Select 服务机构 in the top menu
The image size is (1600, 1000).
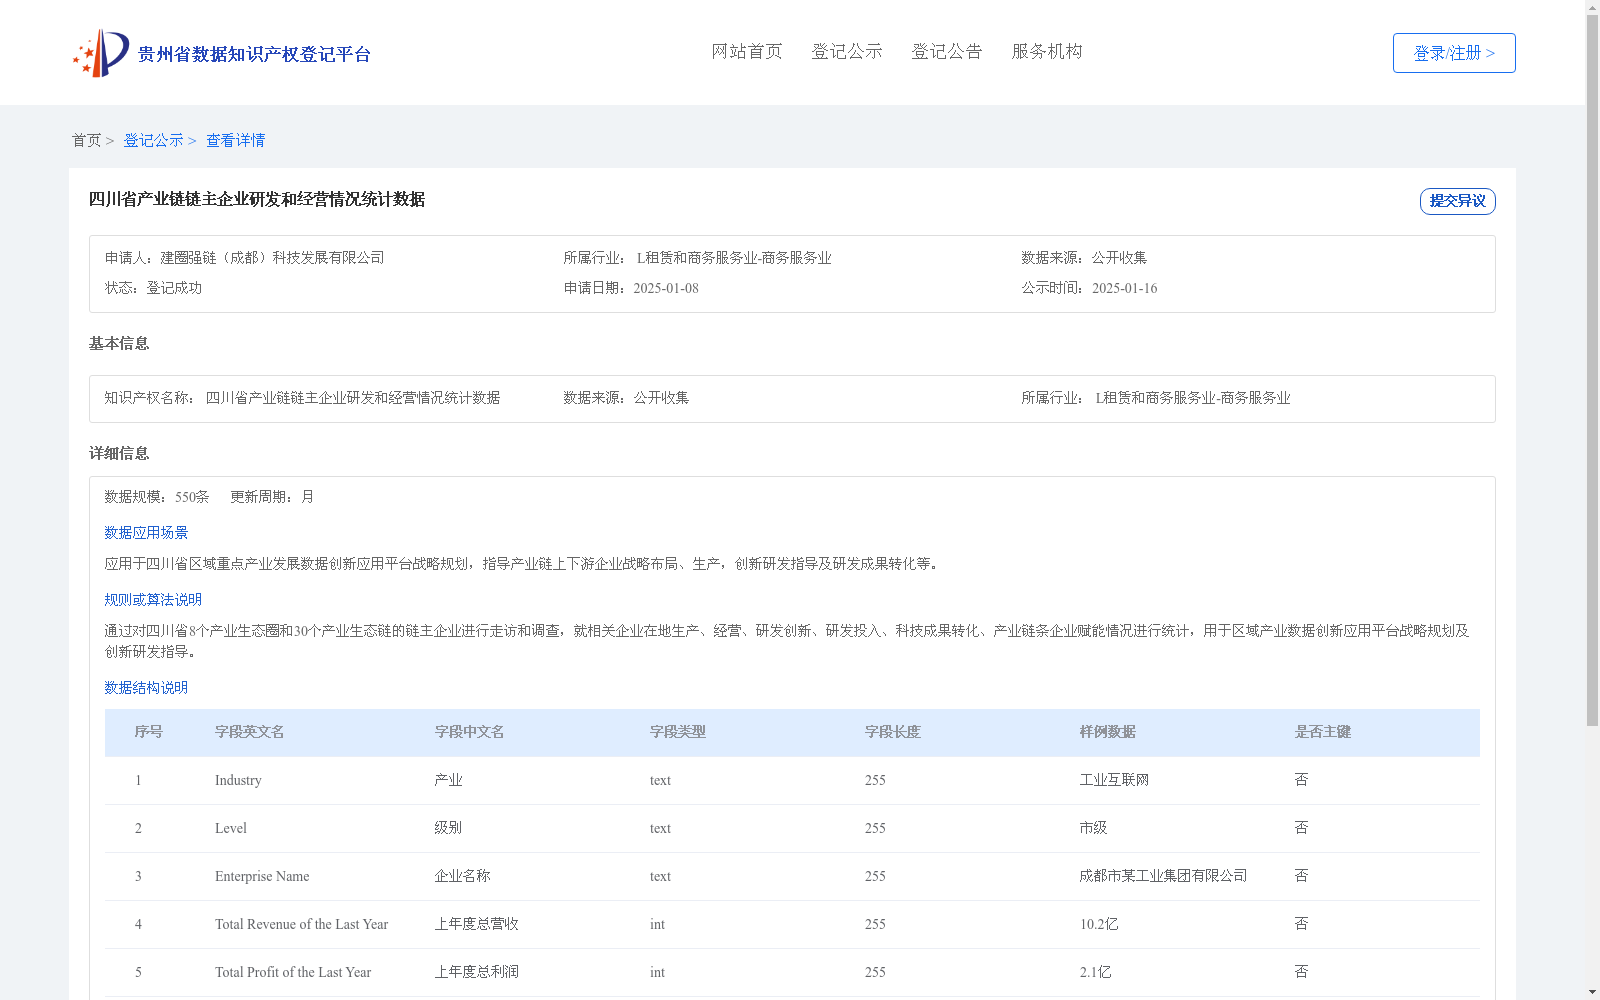coord(1047,51)
